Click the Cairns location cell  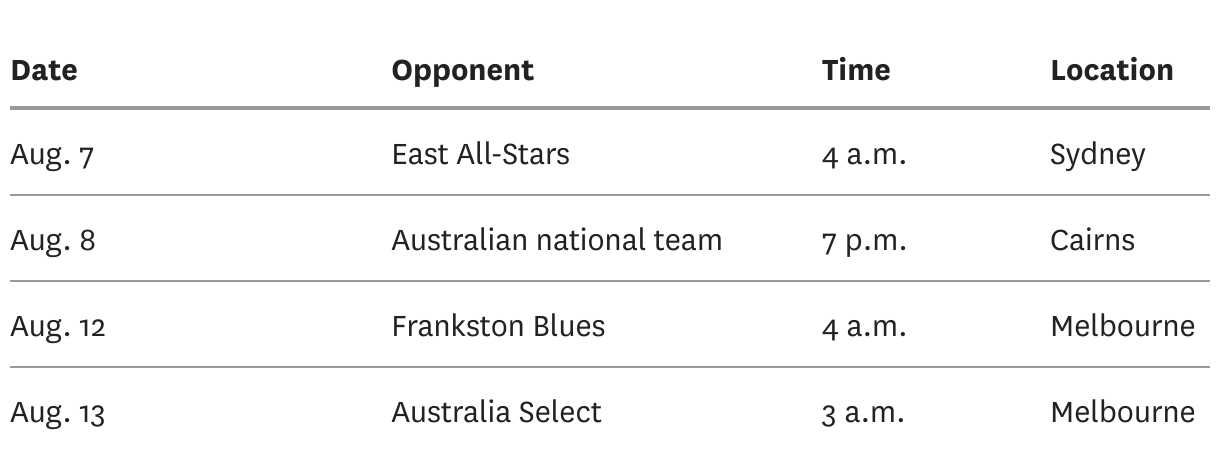[1092, 241]
